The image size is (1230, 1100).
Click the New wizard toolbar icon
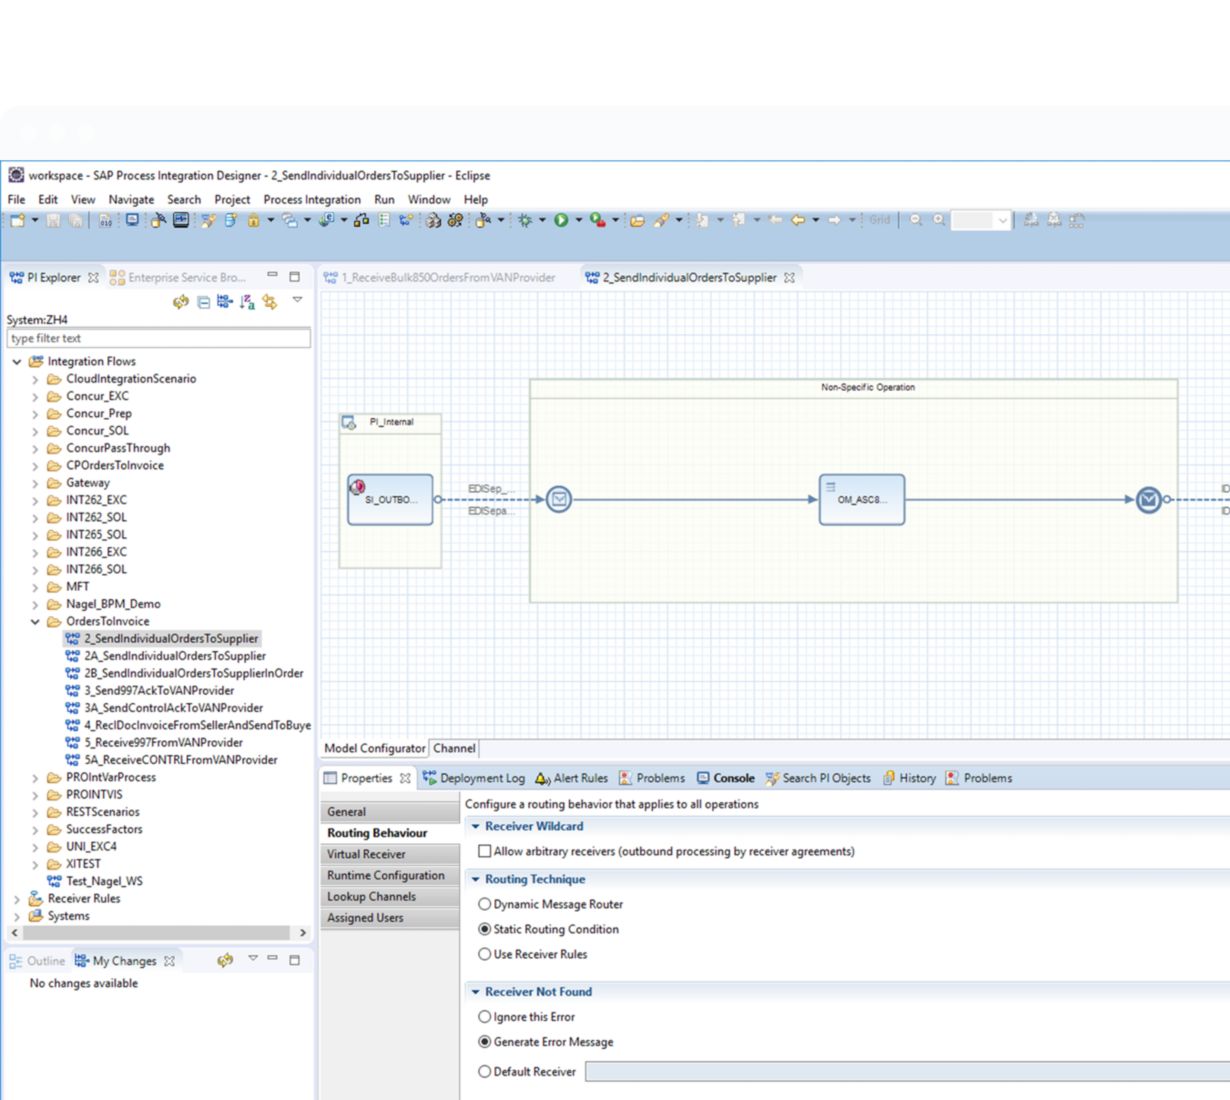tap(18, 220)
